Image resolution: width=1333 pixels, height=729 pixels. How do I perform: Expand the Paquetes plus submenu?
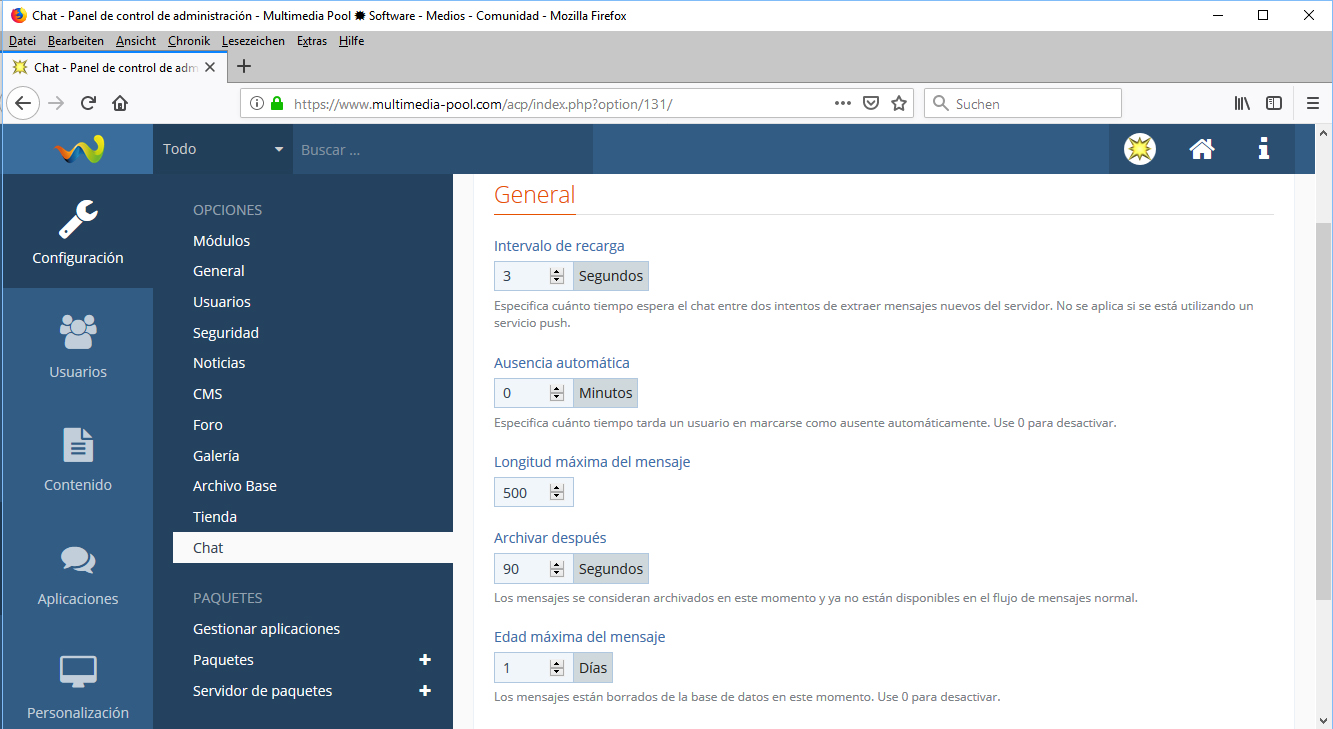pyautogui.click(x=425, y=660)
